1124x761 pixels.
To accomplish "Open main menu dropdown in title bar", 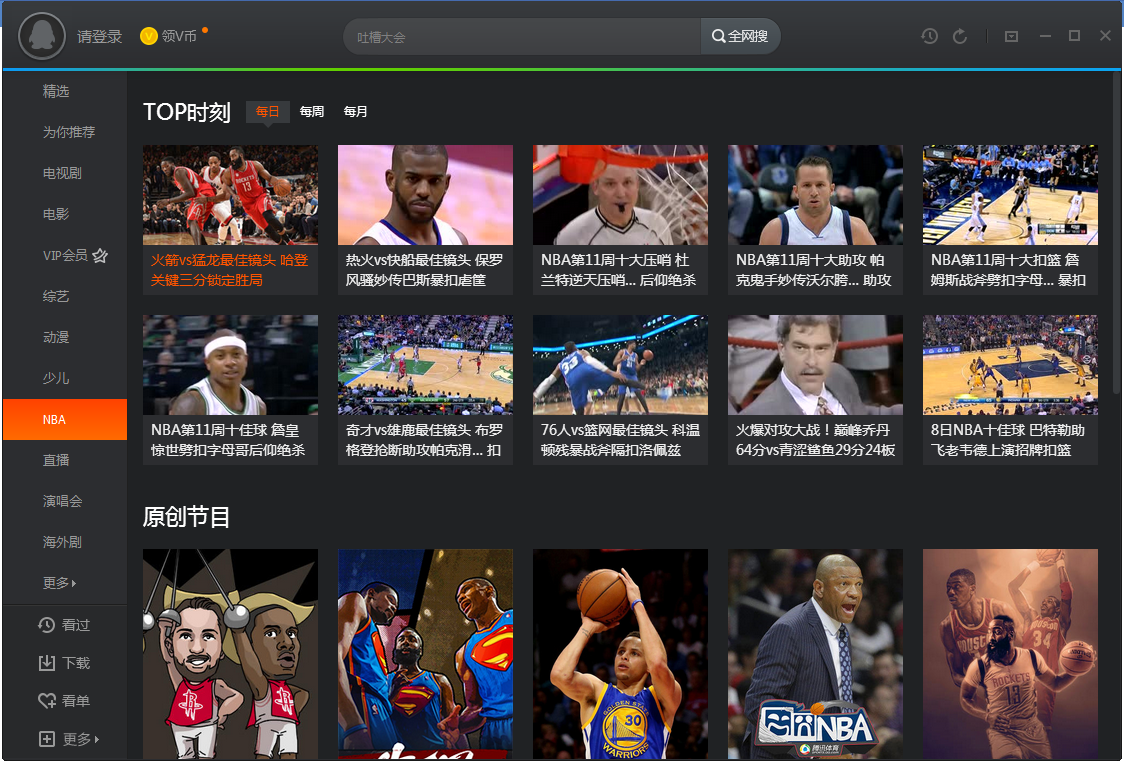I will [x=1011, y=37].
